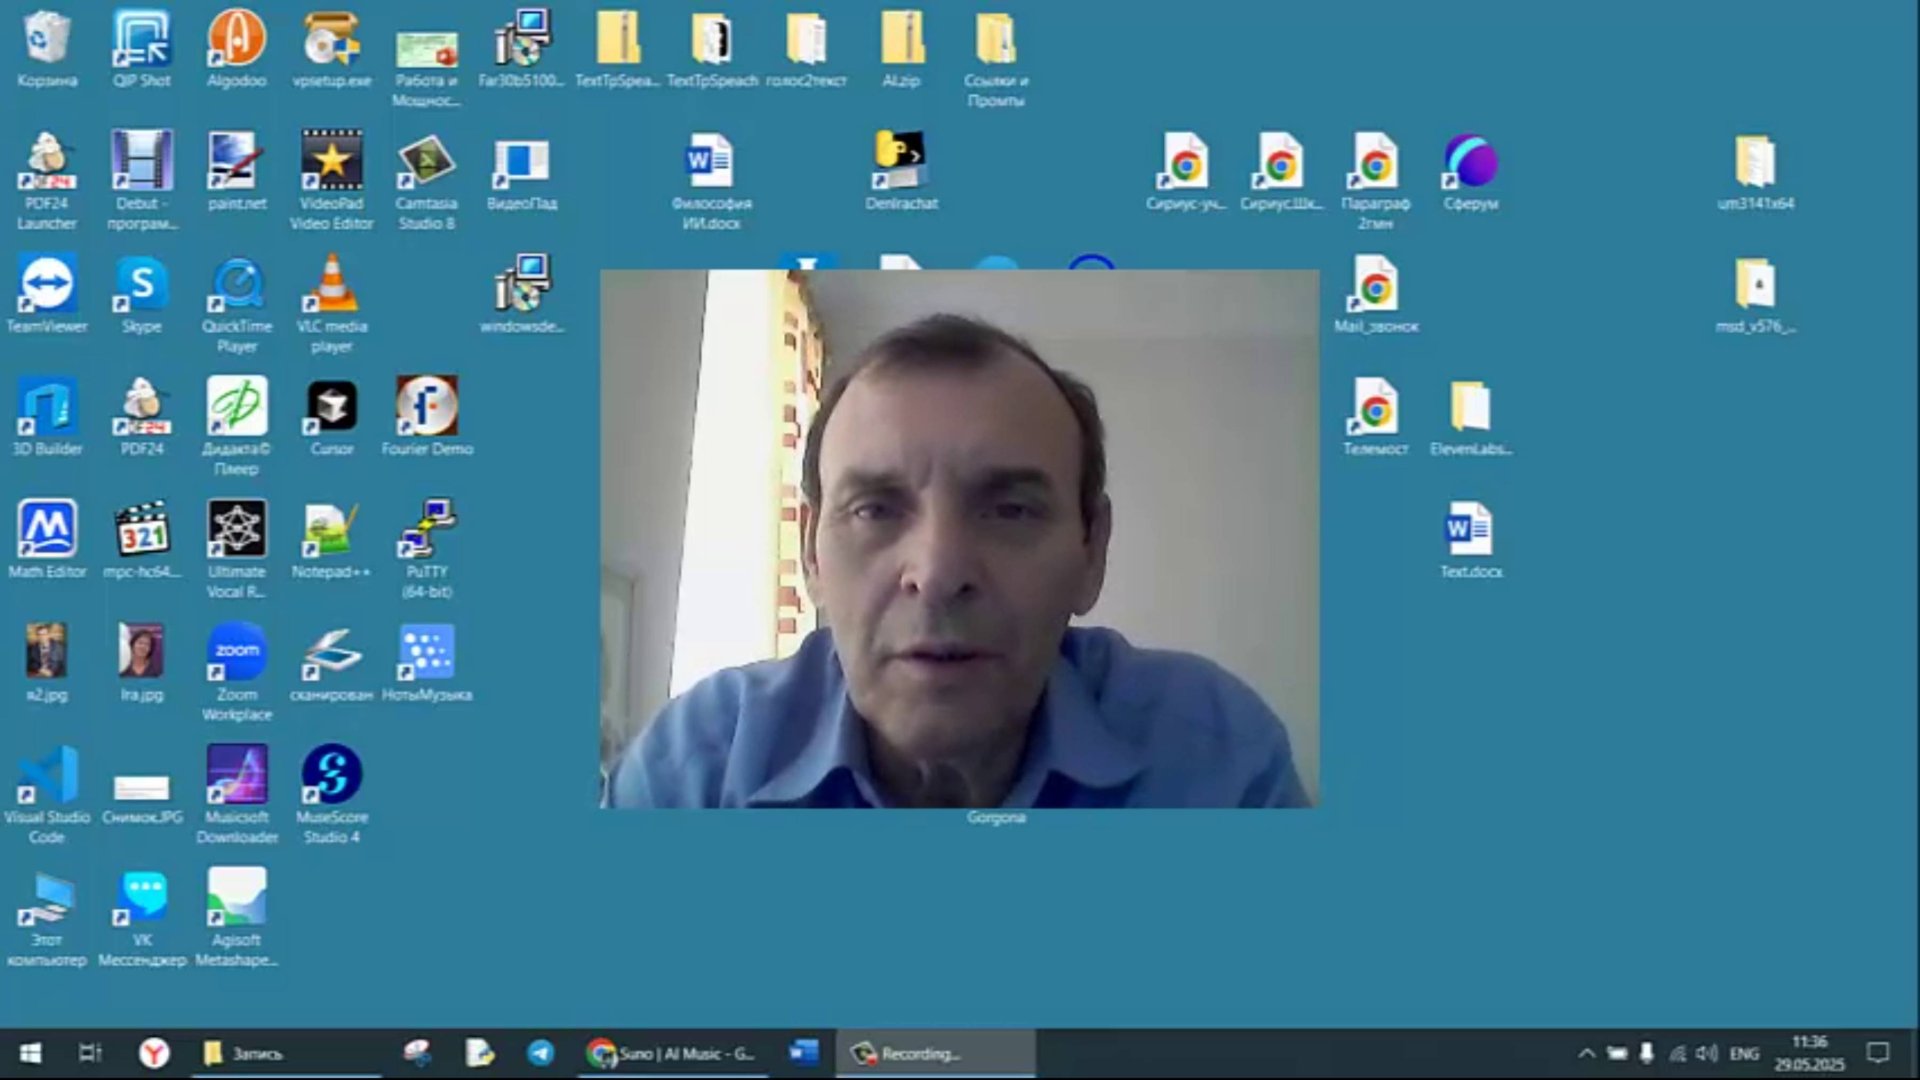Expand hidden system tray icons chevron
This screenshot has width=1920, height=1080.
1586,1053
